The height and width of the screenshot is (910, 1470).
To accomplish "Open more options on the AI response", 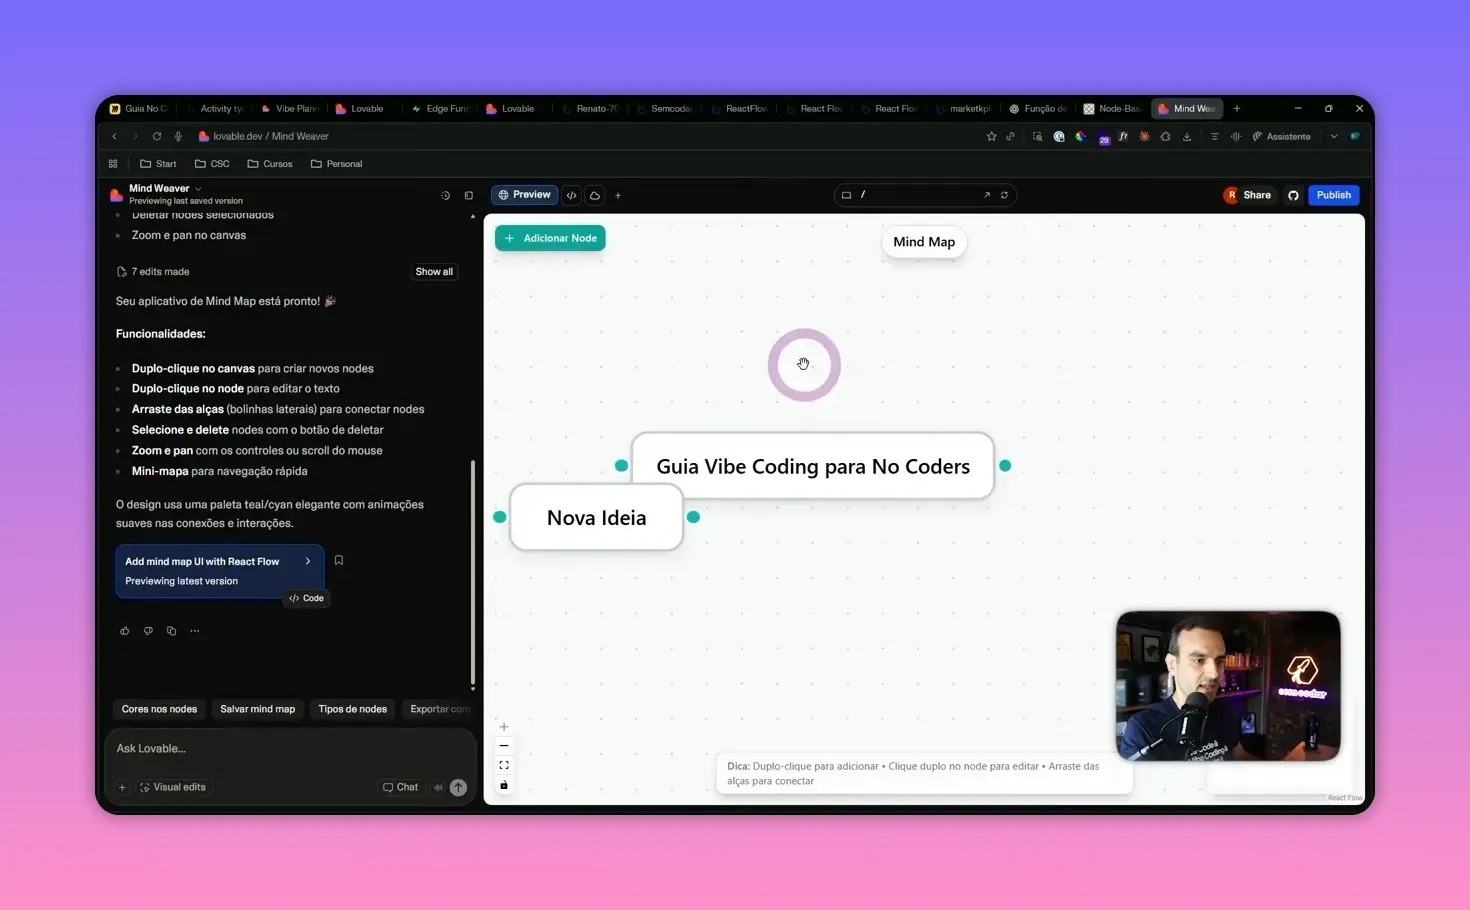I will click(194, 630).
